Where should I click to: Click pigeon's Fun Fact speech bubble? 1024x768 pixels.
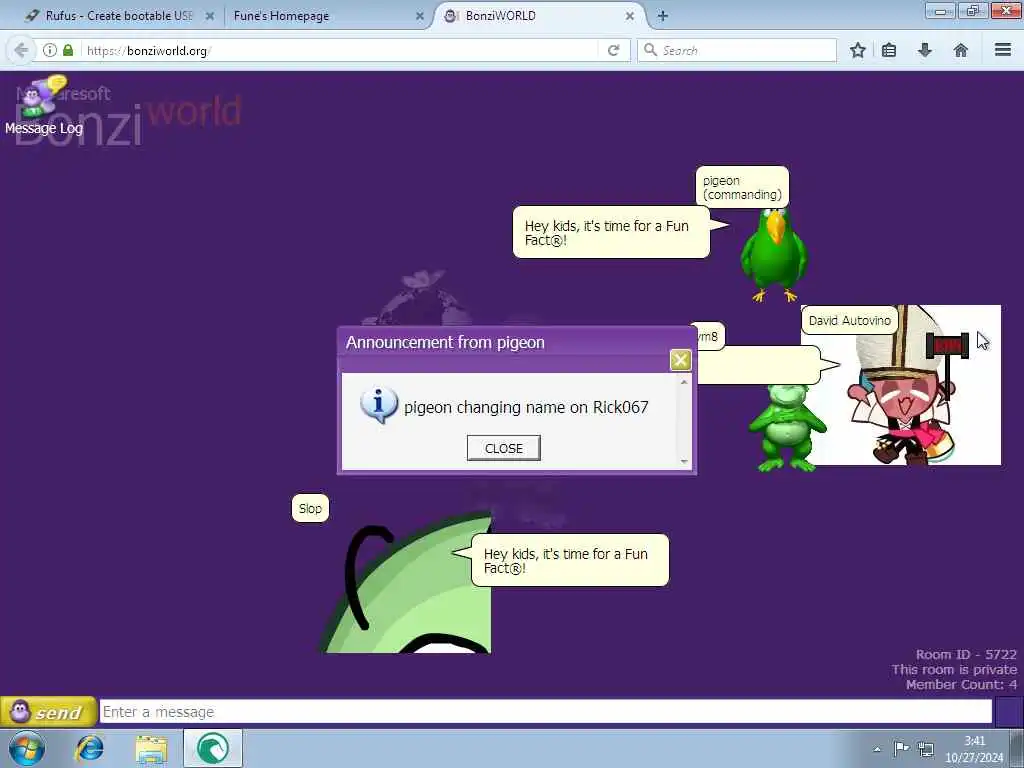tap(611, 232)
